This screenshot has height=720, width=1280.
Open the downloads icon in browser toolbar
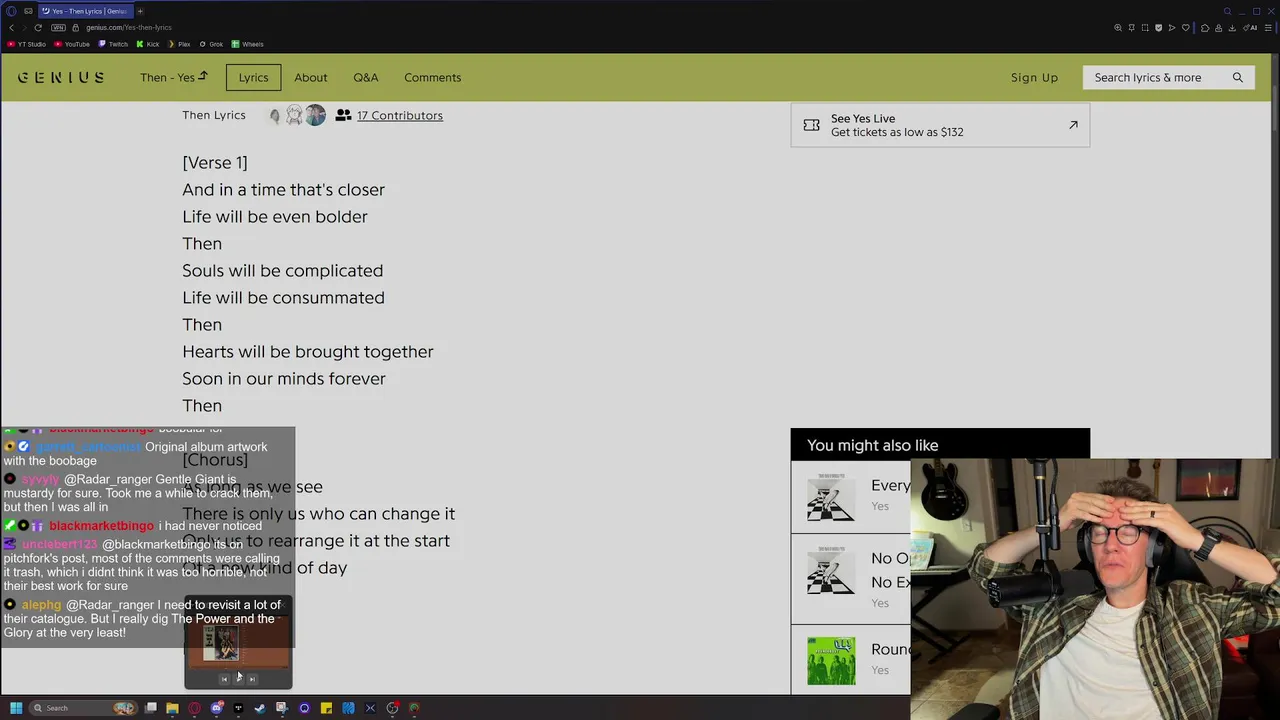[x=1232, y=28]
